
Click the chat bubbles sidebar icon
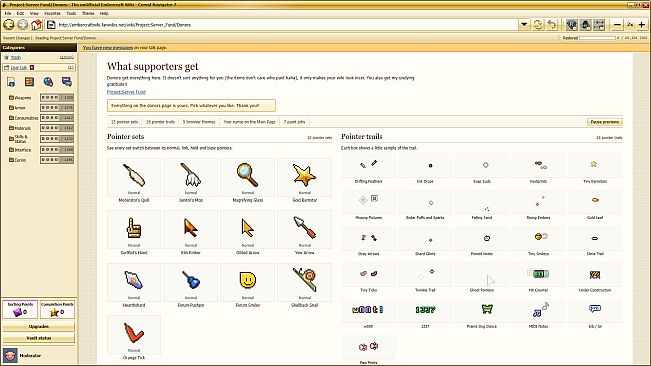[x=66, y=82]
